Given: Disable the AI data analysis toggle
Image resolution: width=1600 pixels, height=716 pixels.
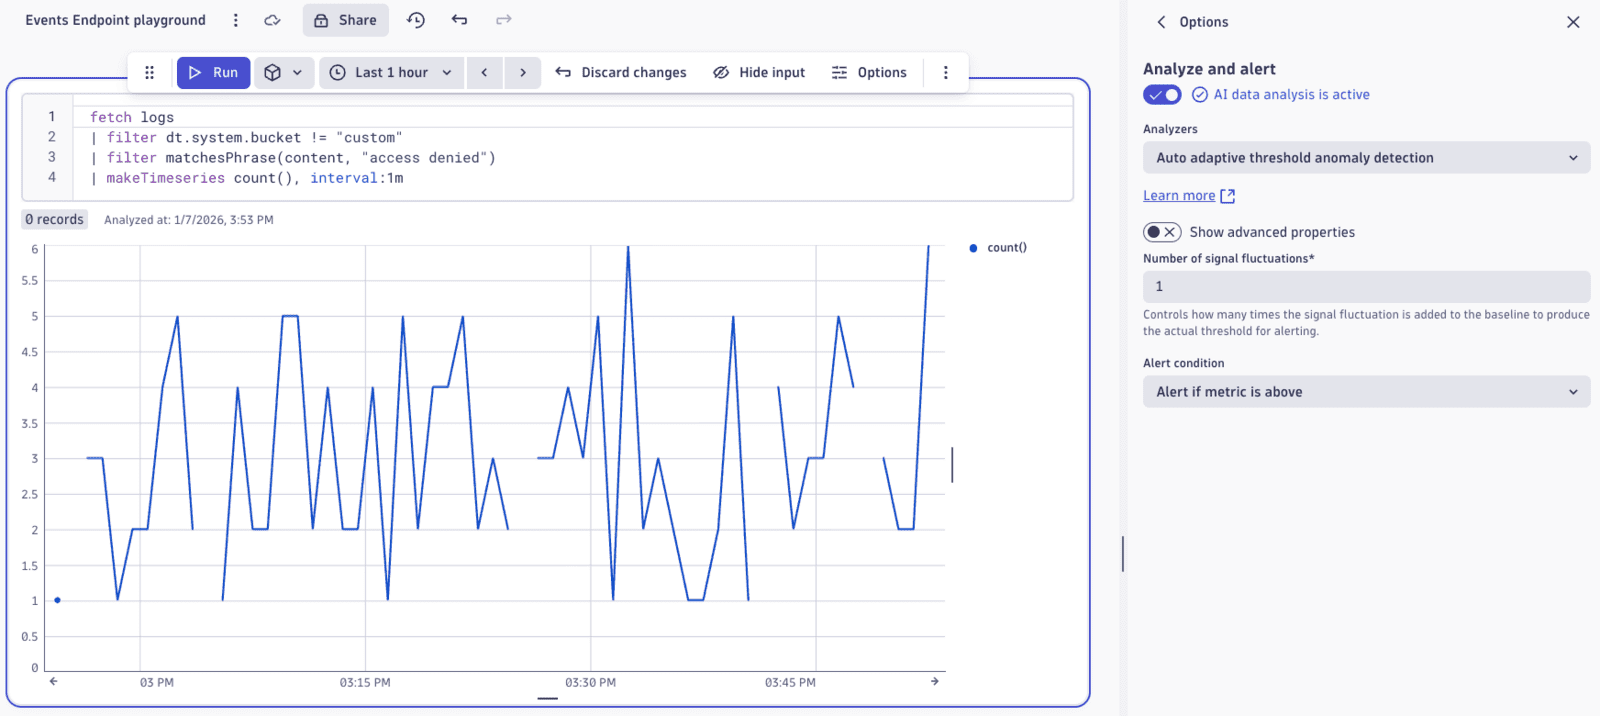Looking at the screenshot, I should click(x=1162, y=95).
